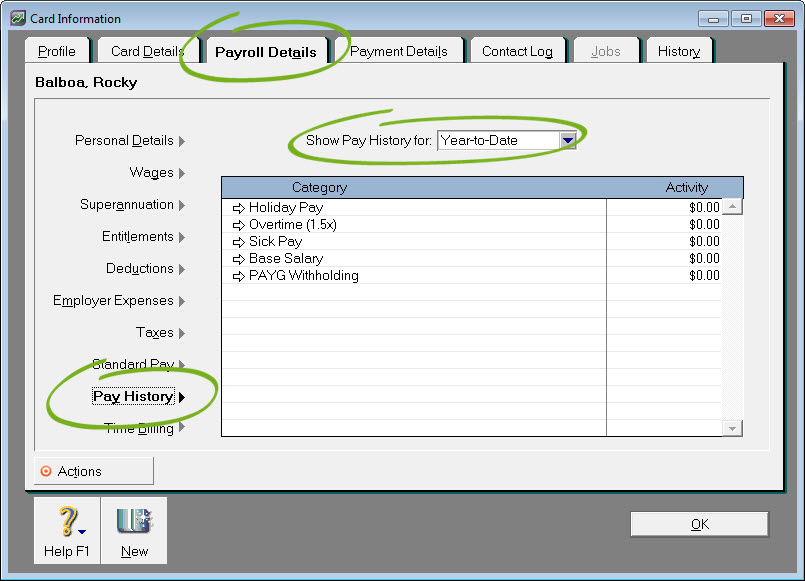Click the New card book icon
This screenshot has height=581, width=805.
[x=133, y=522]
